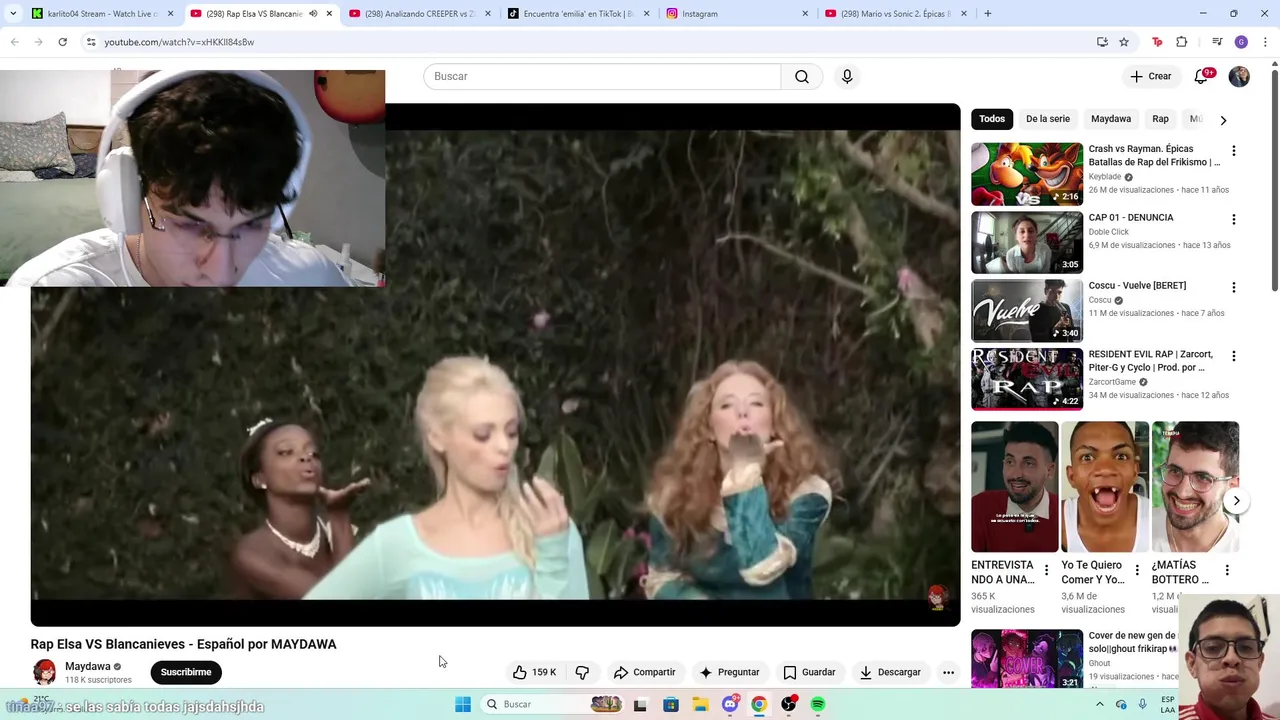Open options menu for RESIDENT EVIL RAP
Screen dimensions: 1280x720
point(1233,356)
